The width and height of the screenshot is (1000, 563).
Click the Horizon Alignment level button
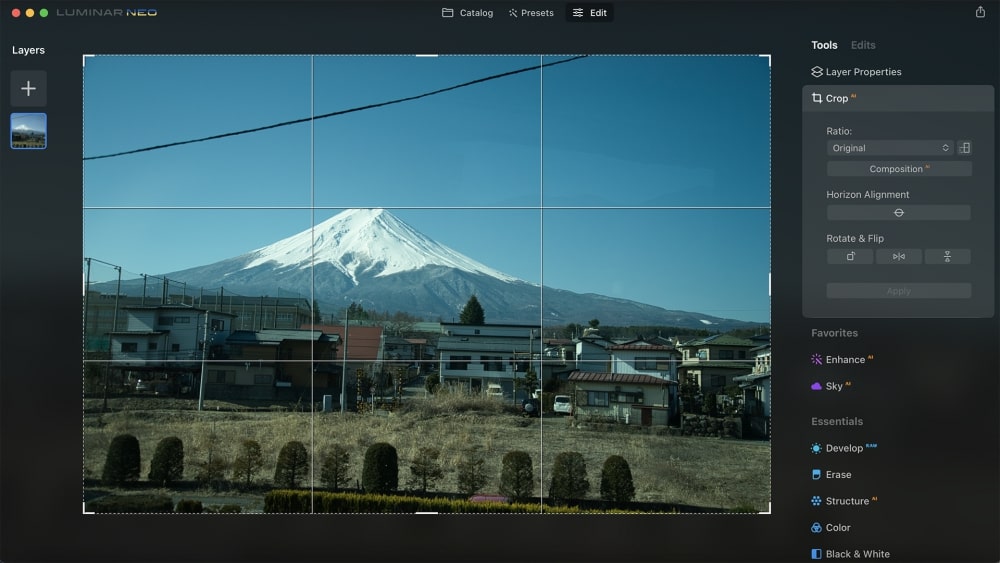(898, 213)
